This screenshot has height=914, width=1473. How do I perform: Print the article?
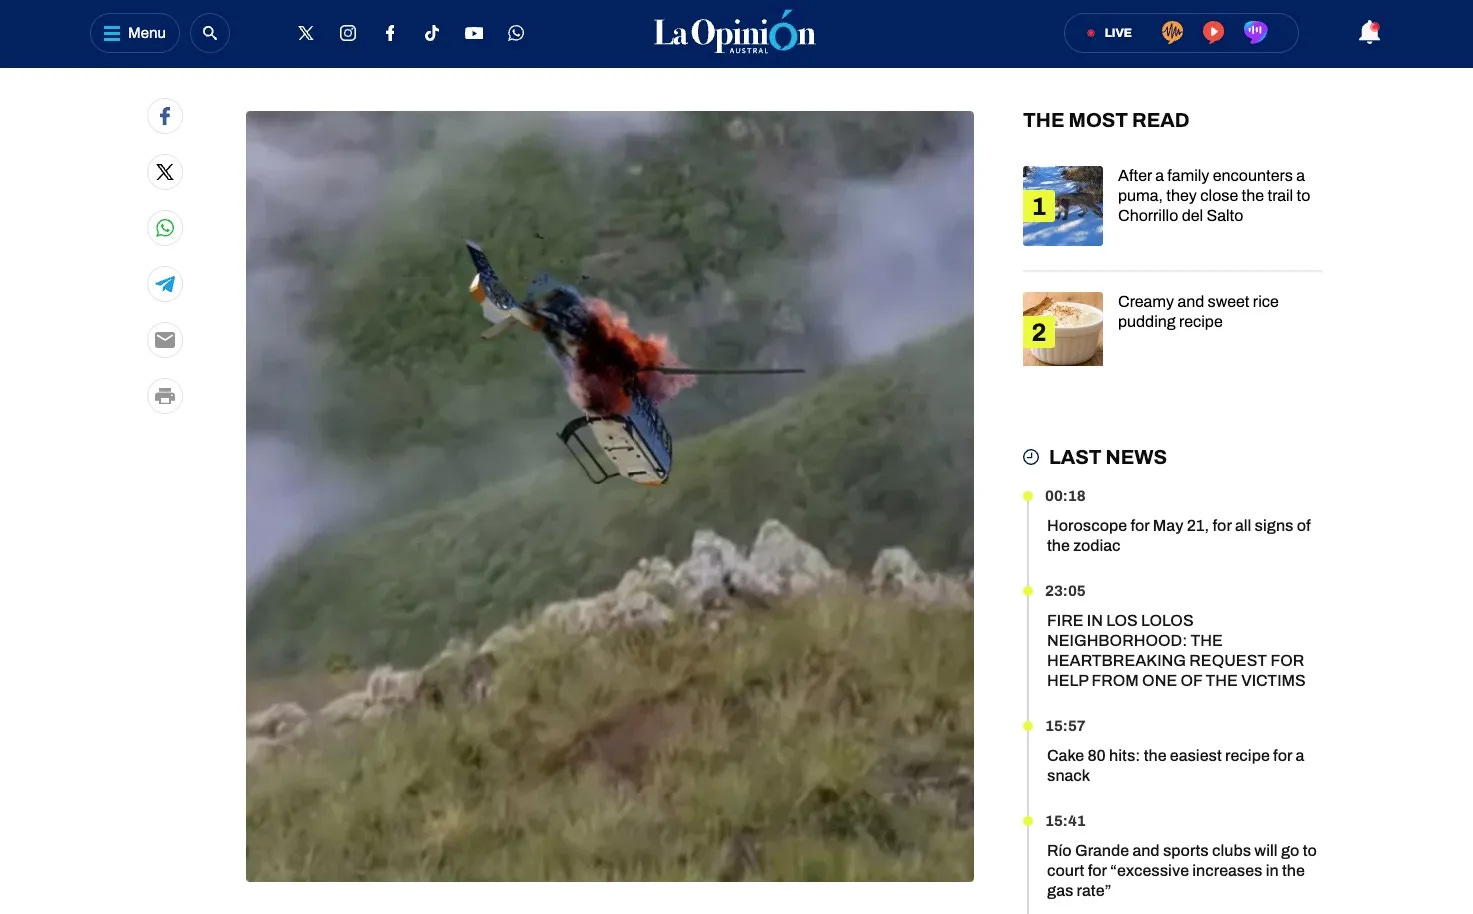[x=165, y=396]
